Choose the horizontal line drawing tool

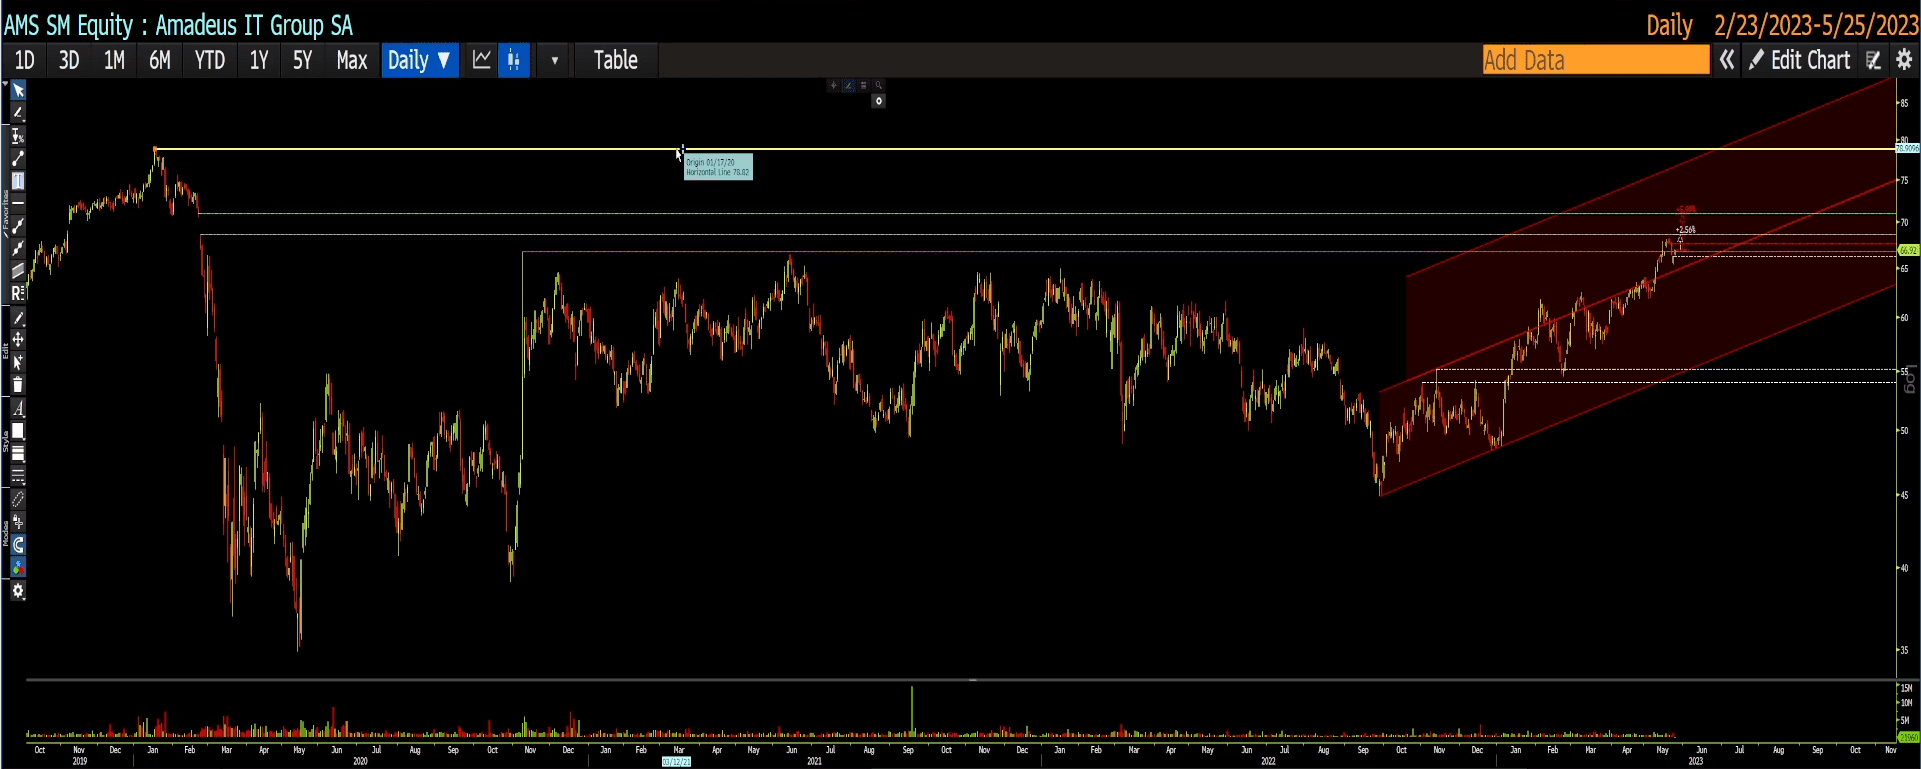point(18,204)
